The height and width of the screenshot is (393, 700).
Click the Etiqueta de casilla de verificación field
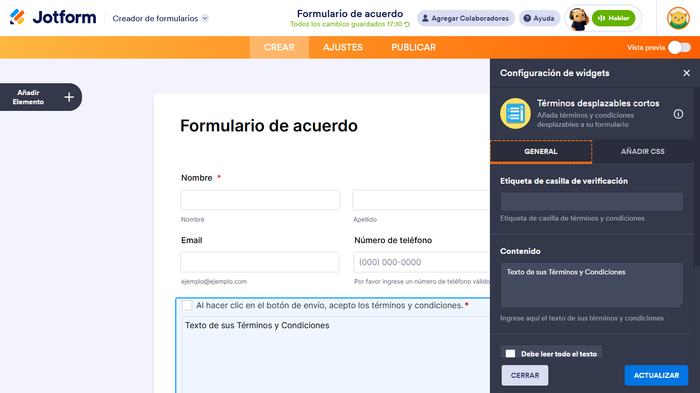point(592,201)
